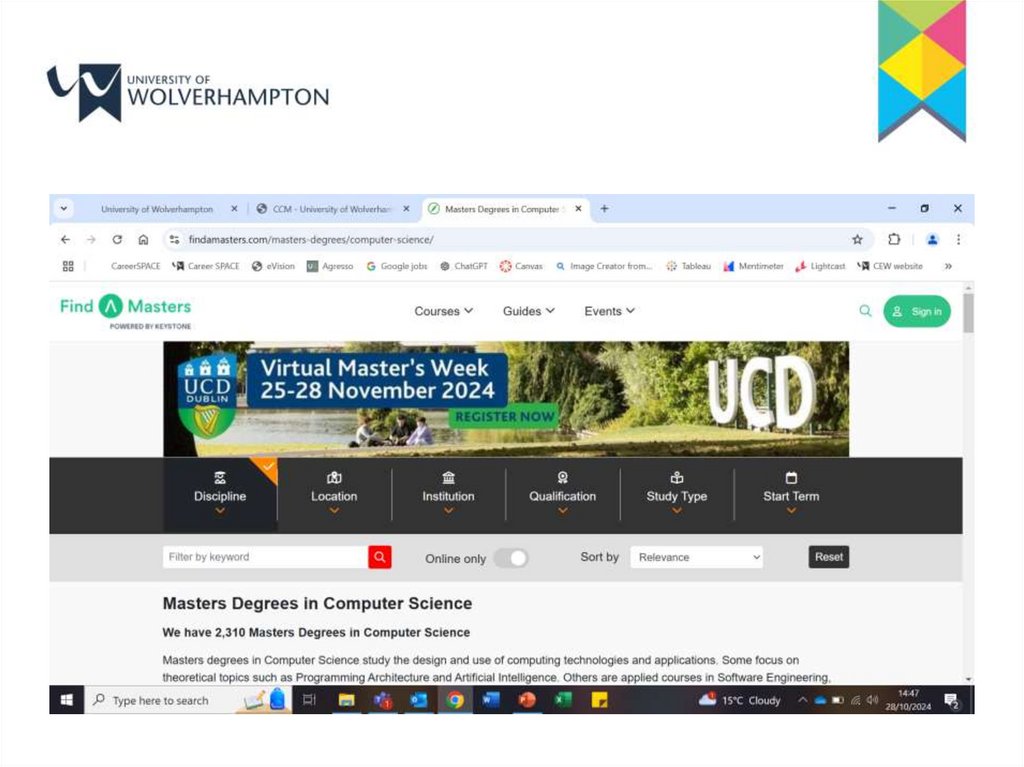Bookmark this page with the star icon
Screen dimensions: 1024x767
[x=857, y=240]
